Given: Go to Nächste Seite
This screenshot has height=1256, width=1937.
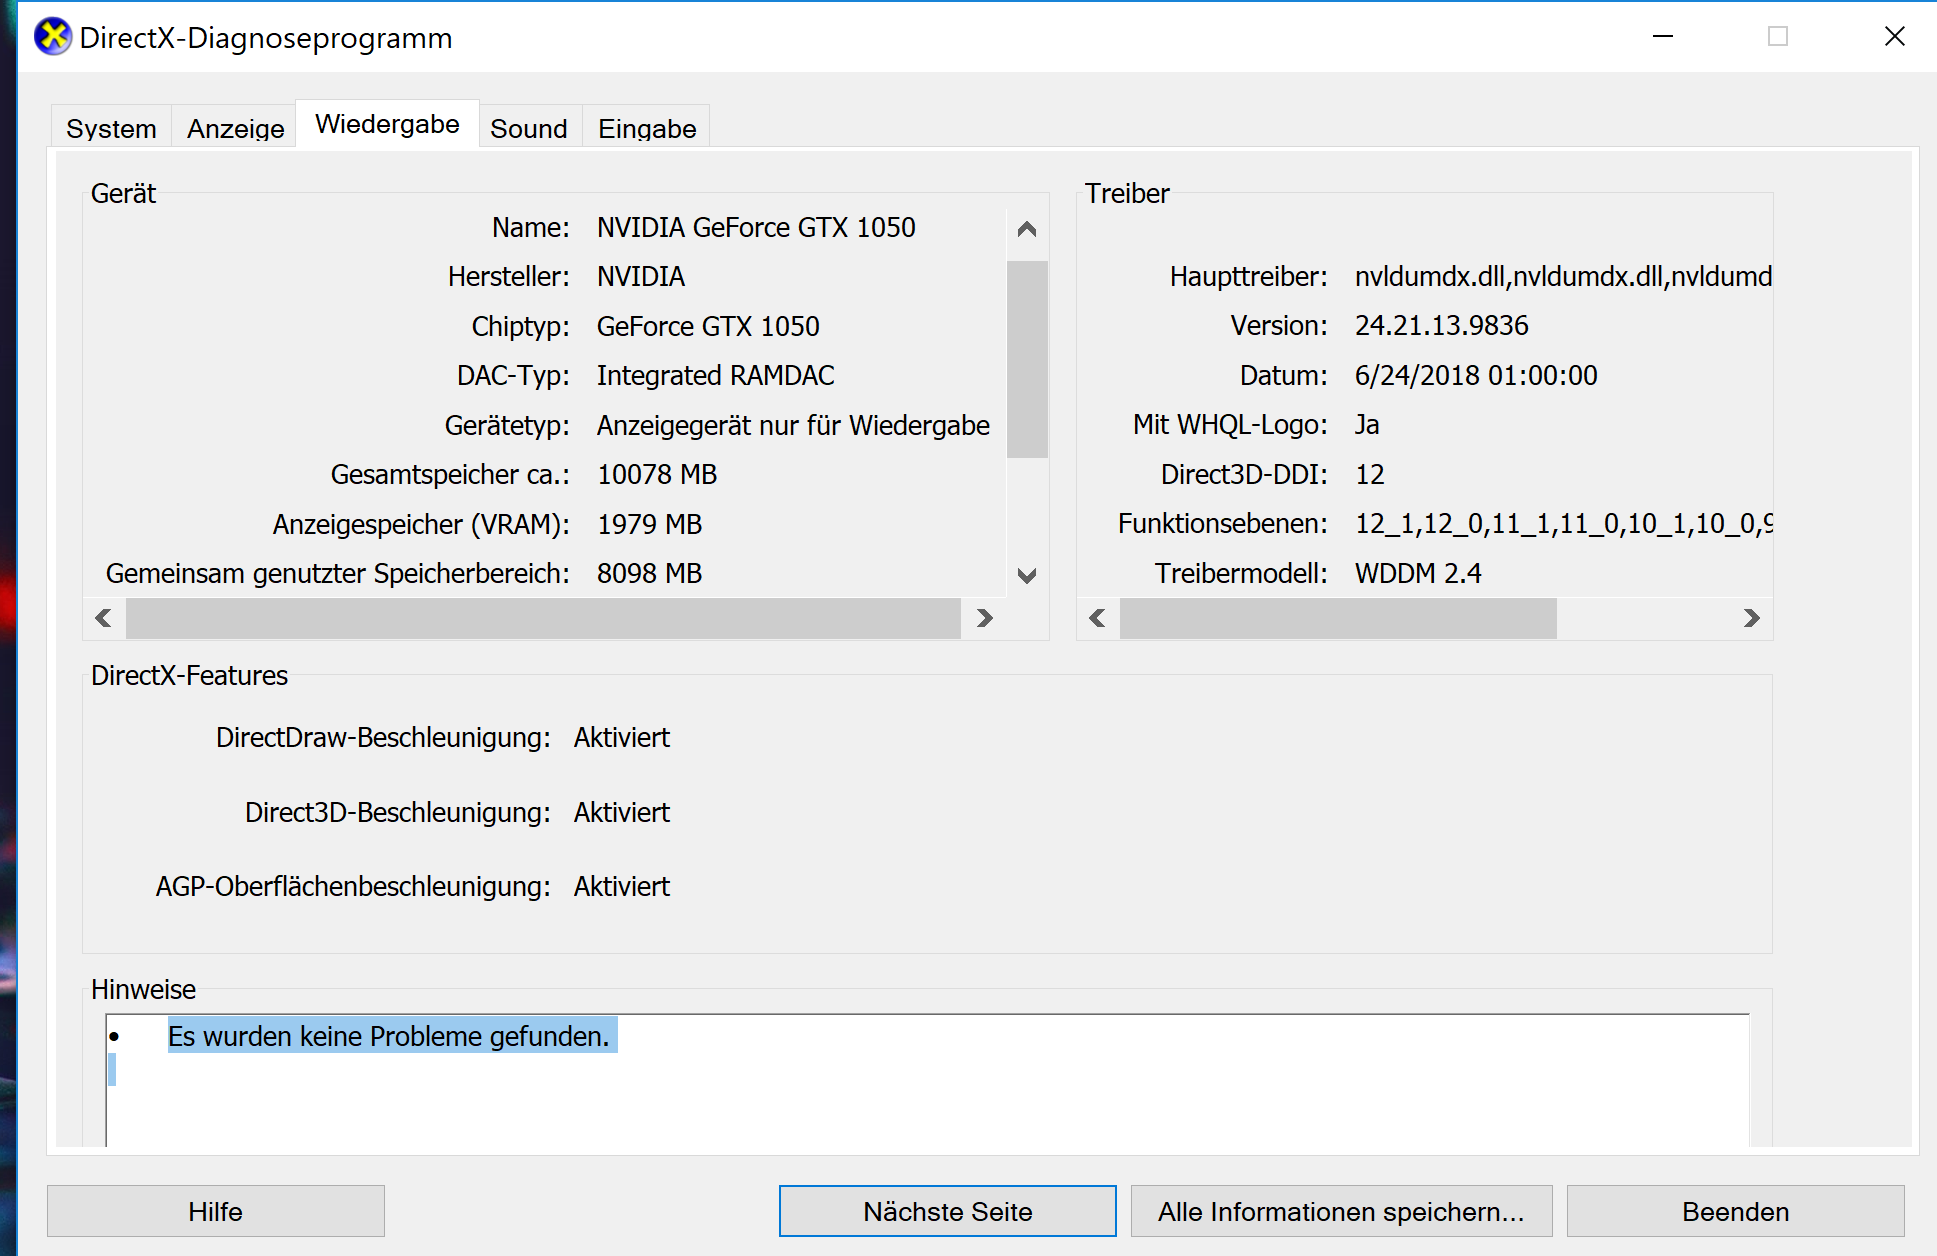Looking at the screenshot, I should 947,1211.
